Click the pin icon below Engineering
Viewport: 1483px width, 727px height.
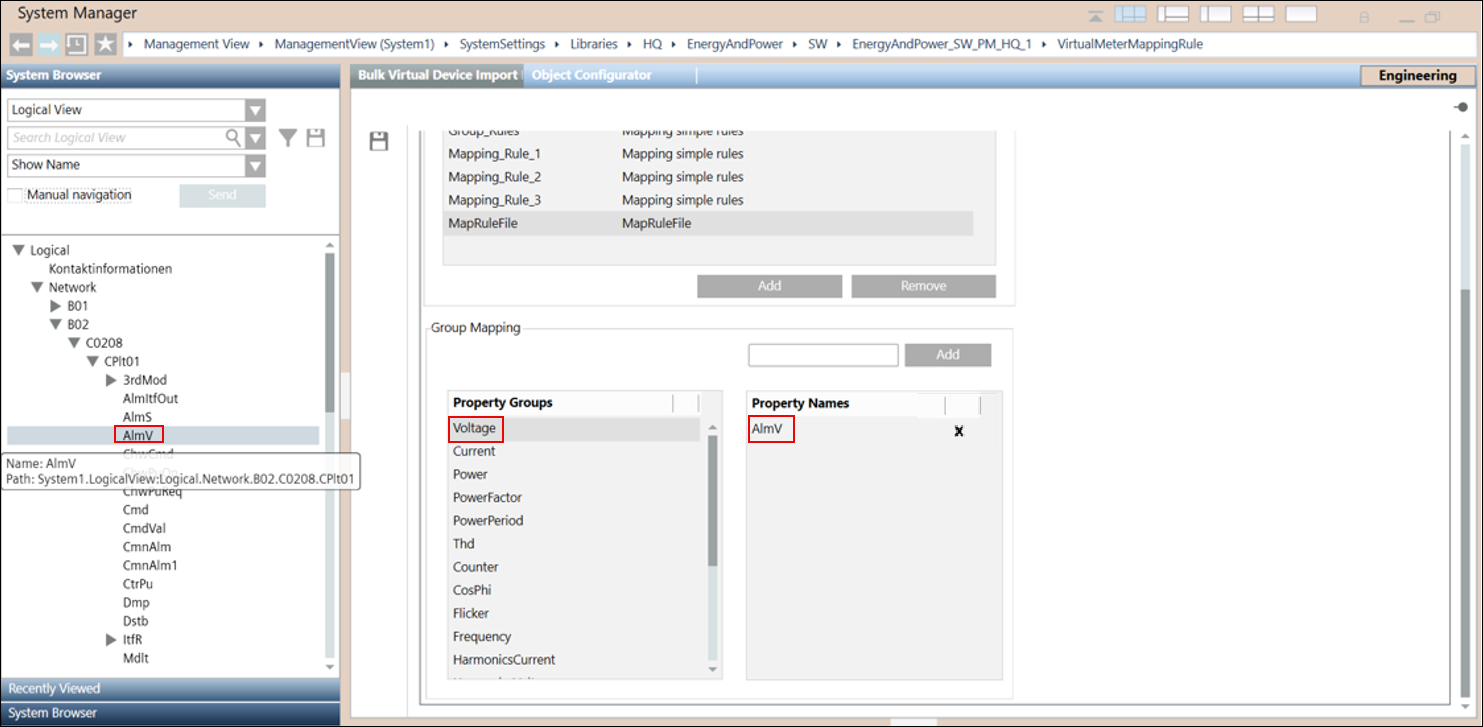tap(1461, 107)
